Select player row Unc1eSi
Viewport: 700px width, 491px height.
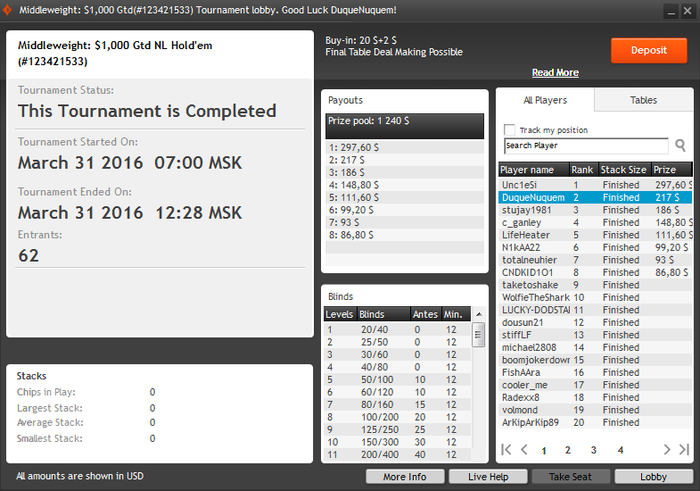595,185
